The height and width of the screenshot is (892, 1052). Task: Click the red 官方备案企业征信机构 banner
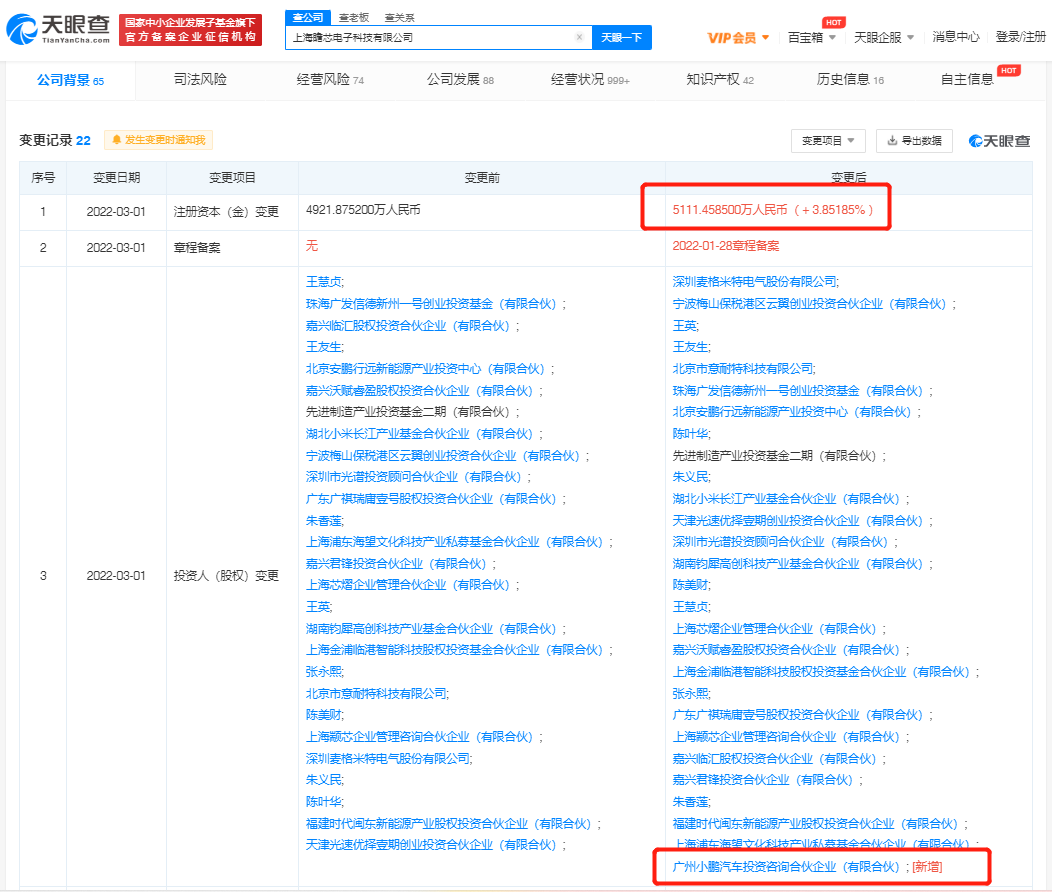coord(191,30)
